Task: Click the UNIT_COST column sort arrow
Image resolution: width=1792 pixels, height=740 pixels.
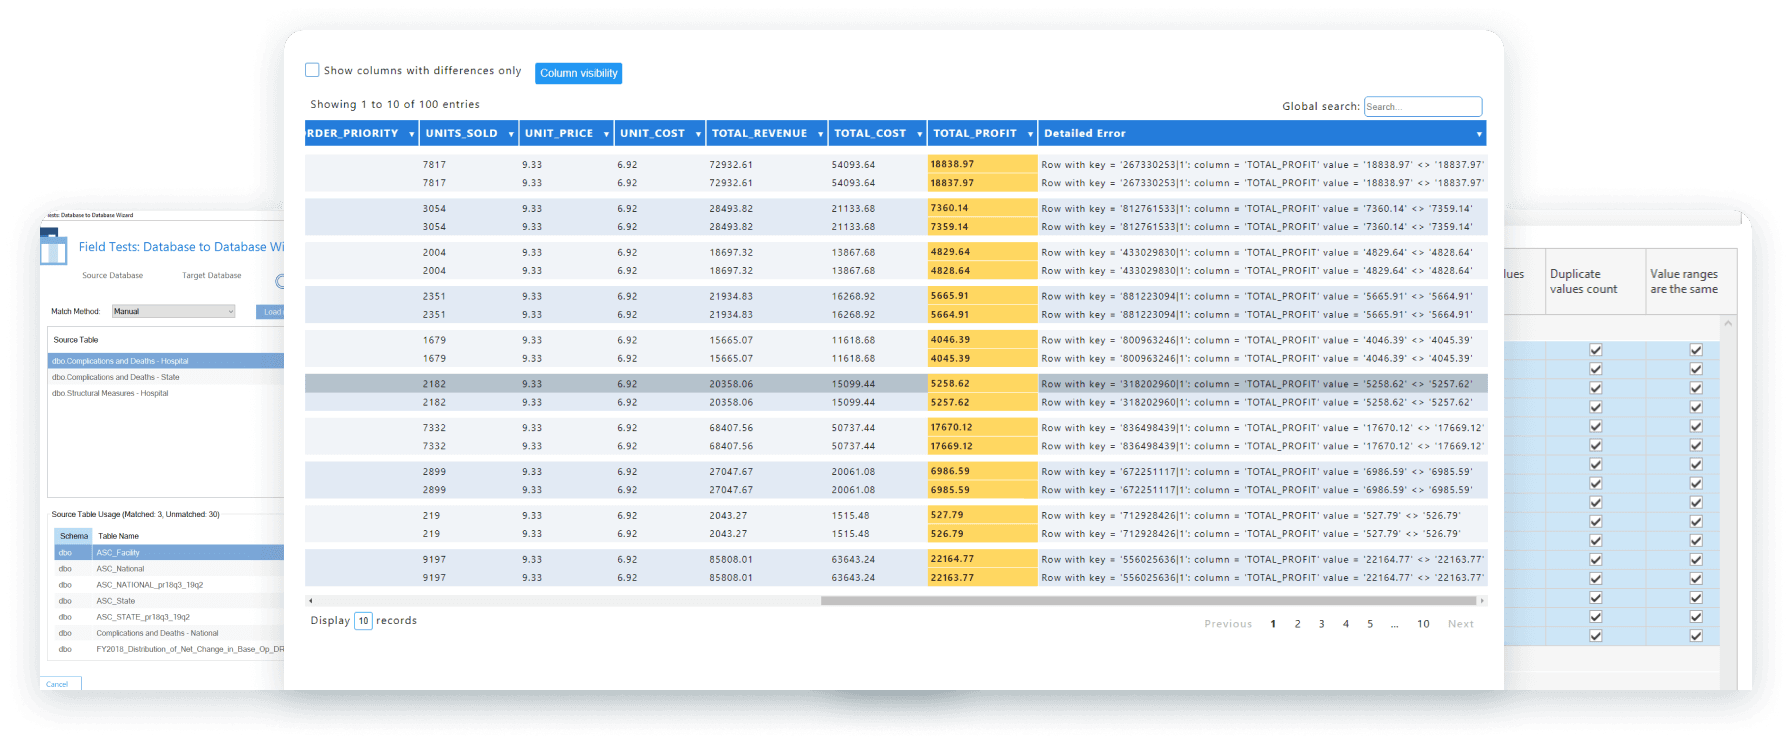Action: click(698, 134)
